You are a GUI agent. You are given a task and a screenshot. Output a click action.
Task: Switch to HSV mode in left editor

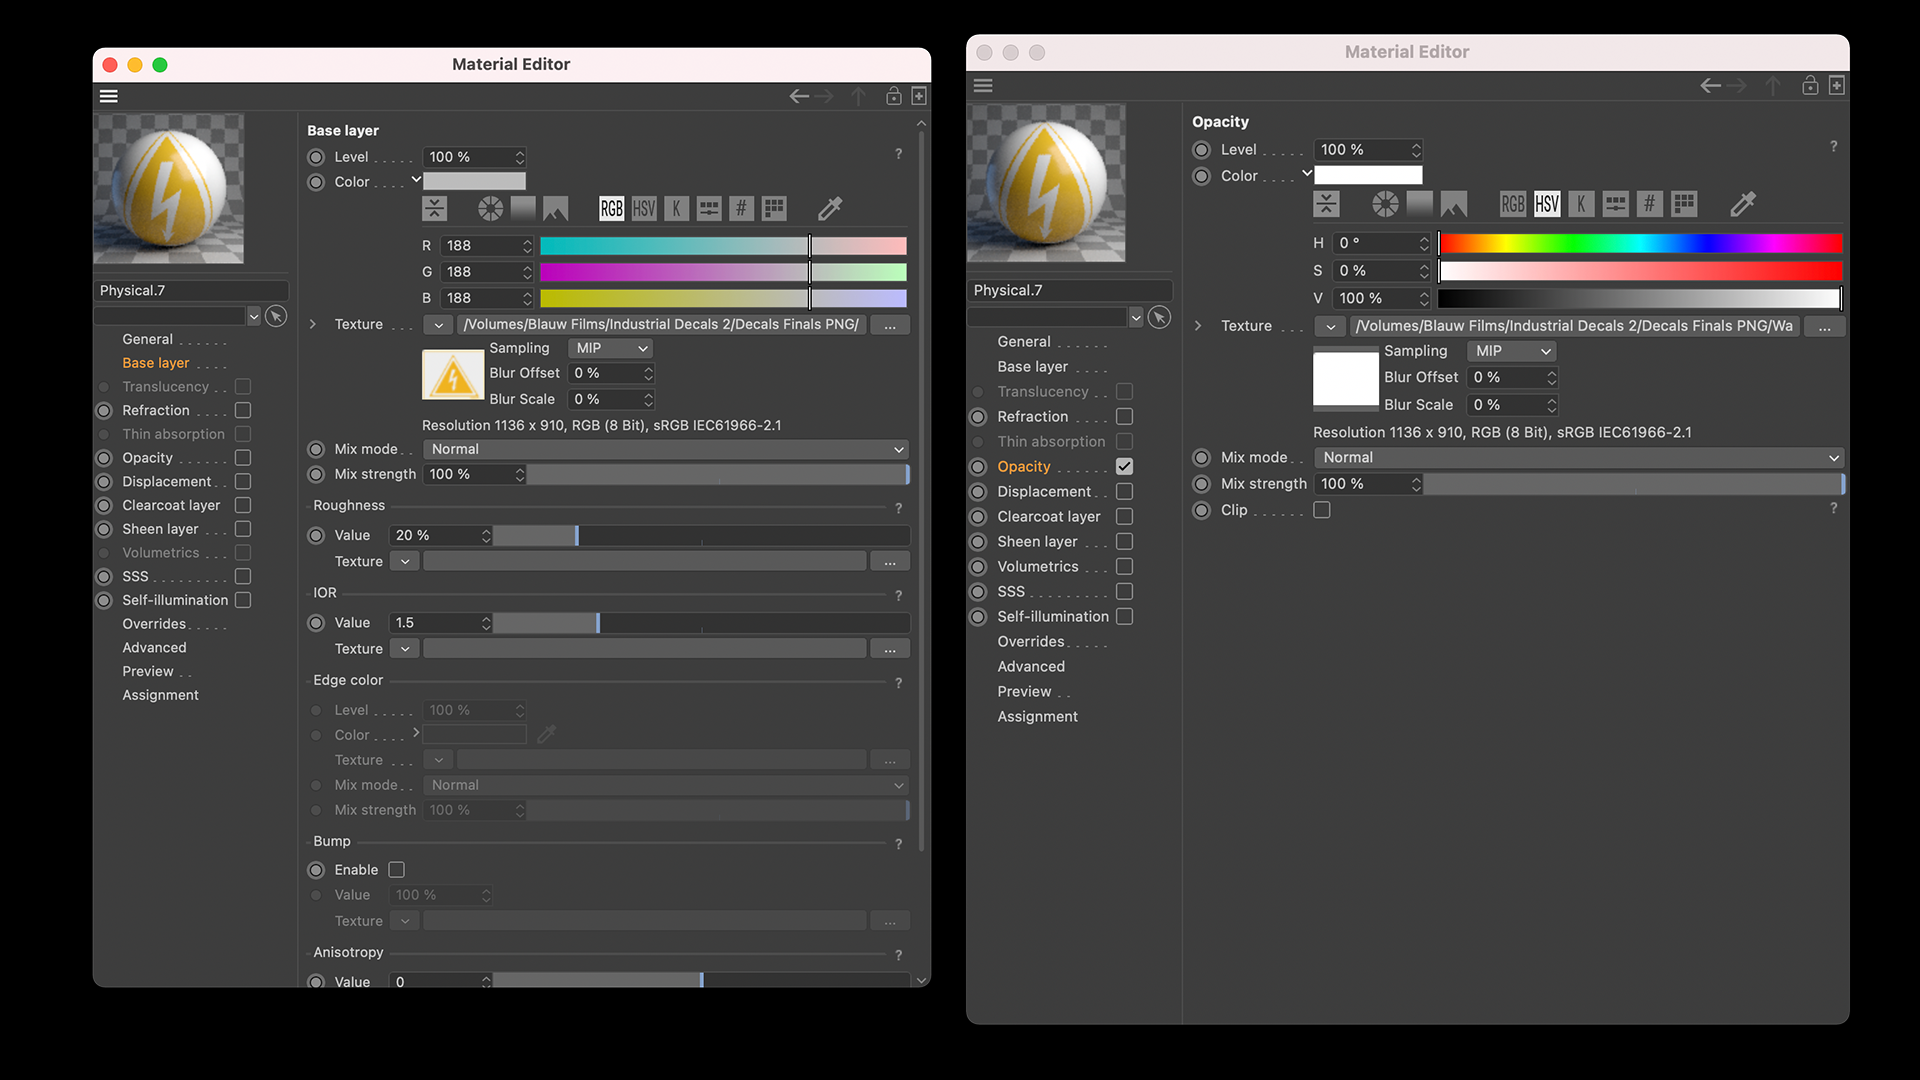pos(644,208)
